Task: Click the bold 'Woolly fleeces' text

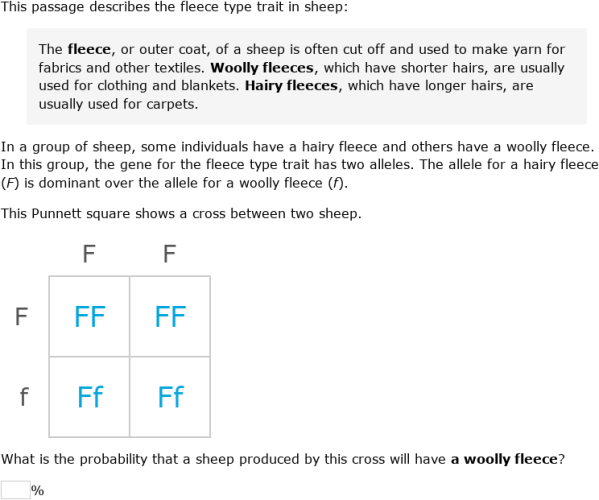Action: 262,68
